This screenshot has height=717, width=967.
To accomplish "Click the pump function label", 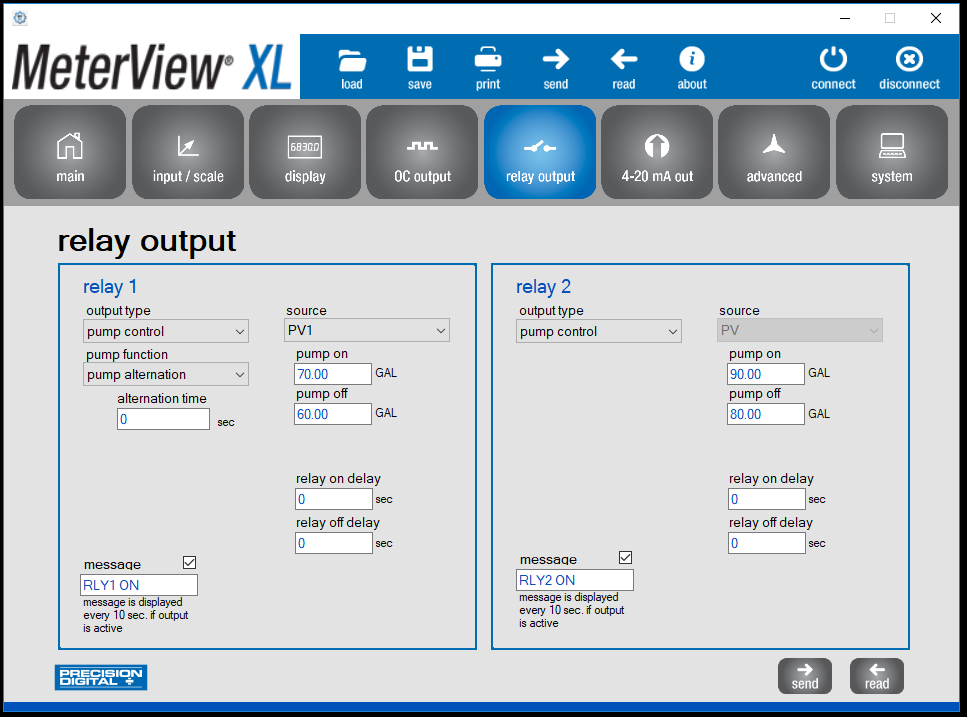I will pyautogui.click(x=126, y=354).
